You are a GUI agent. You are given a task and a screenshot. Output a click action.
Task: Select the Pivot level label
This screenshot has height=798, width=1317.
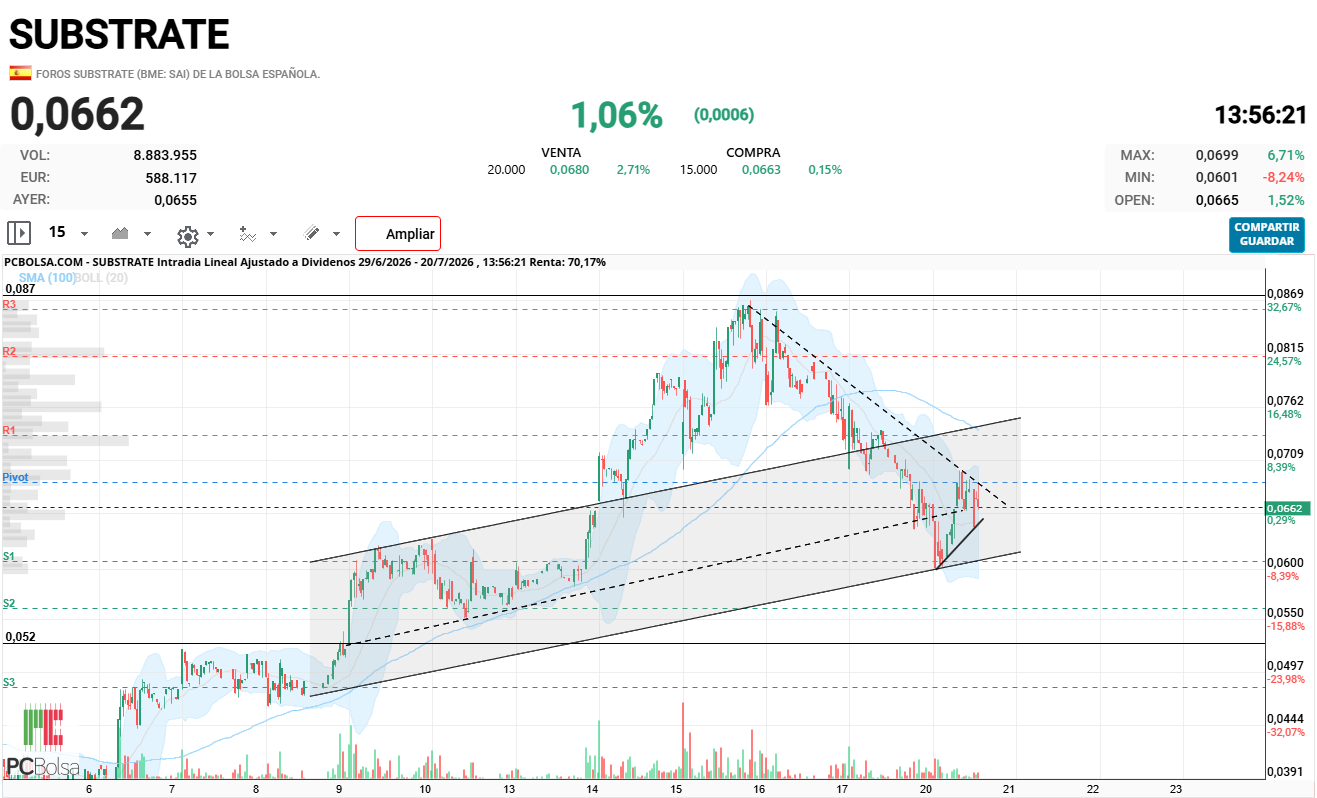point(15,478)
